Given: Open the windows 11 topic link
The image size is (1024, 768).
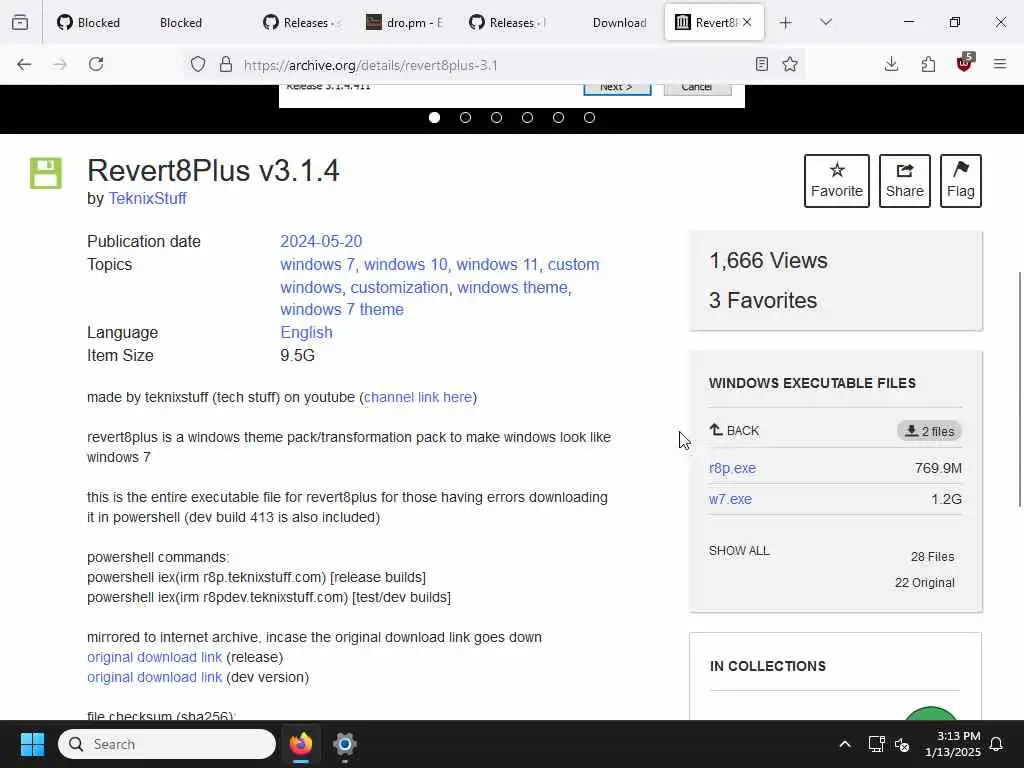Looking at the screenshot, I should (x=497, y=264).
